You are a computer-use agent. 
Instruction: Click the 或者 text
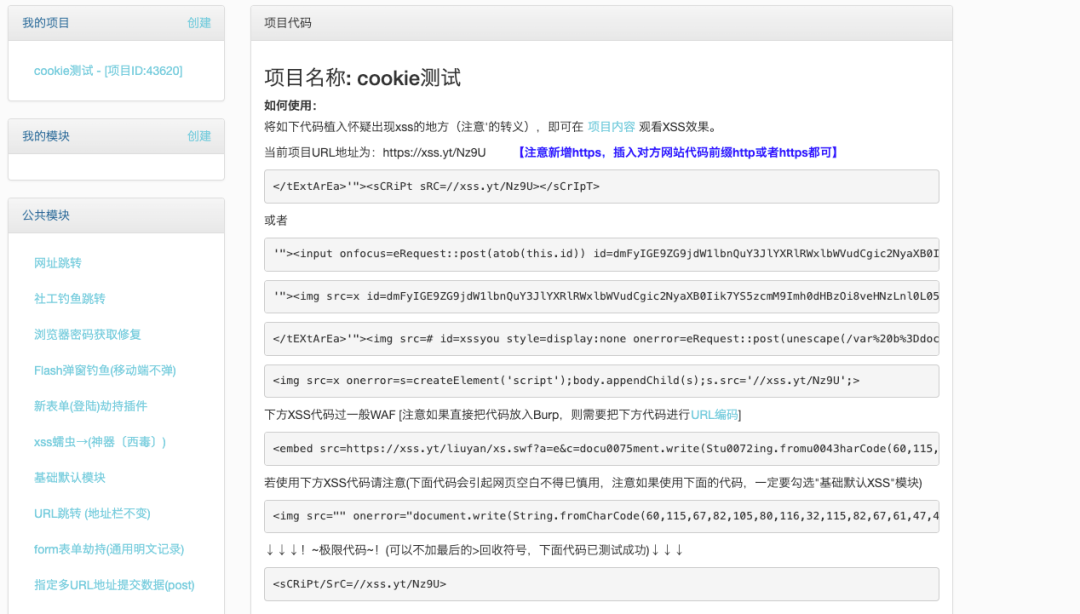coord(276,221)
